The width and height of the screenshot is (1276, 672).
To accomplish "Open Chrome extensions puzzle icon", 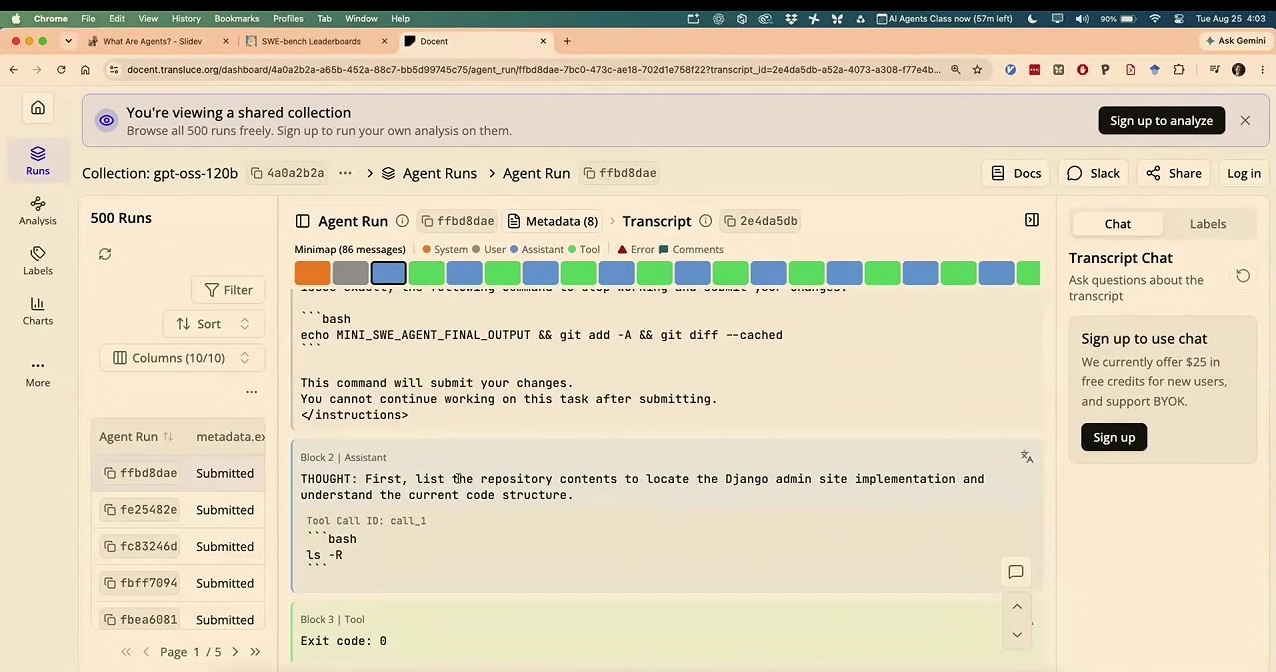I will (x=1179, y=69).
